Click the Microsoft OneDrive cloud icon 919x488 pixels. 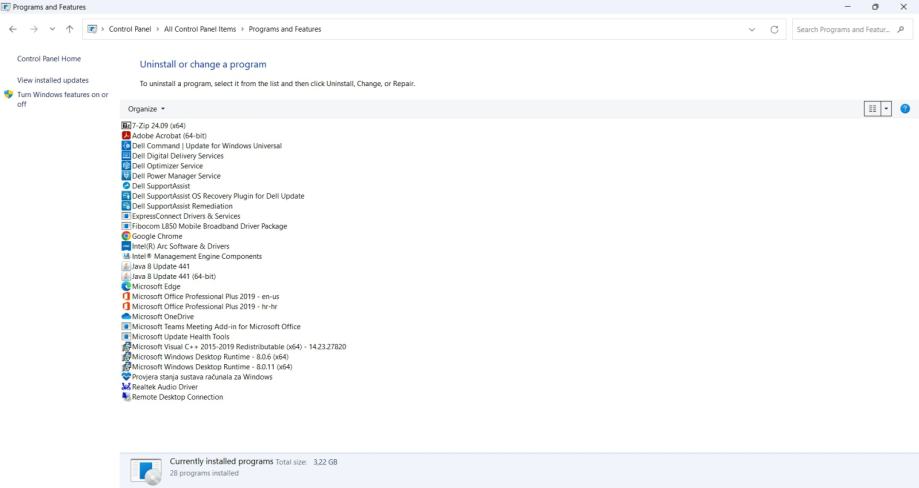[x=126, y=316]
